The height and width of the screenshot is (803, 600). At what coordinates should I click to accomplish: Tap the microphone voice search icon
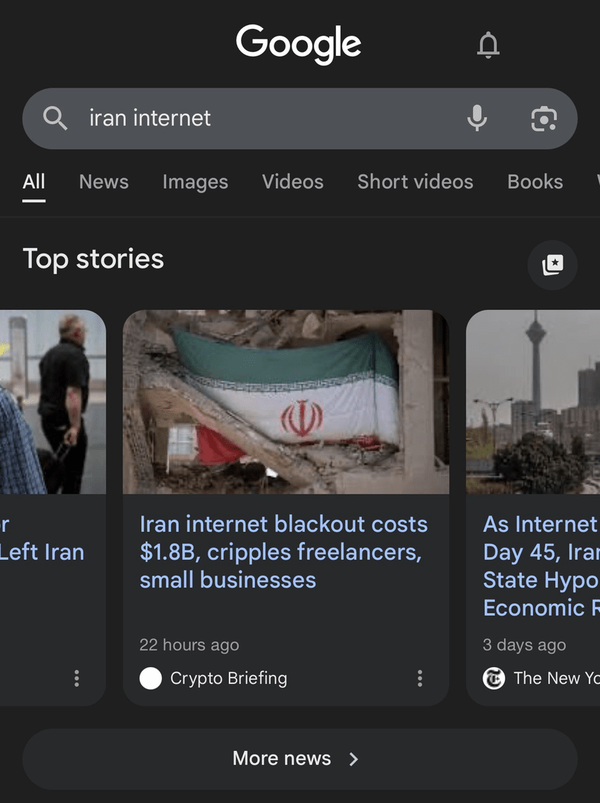pos(477,118)
